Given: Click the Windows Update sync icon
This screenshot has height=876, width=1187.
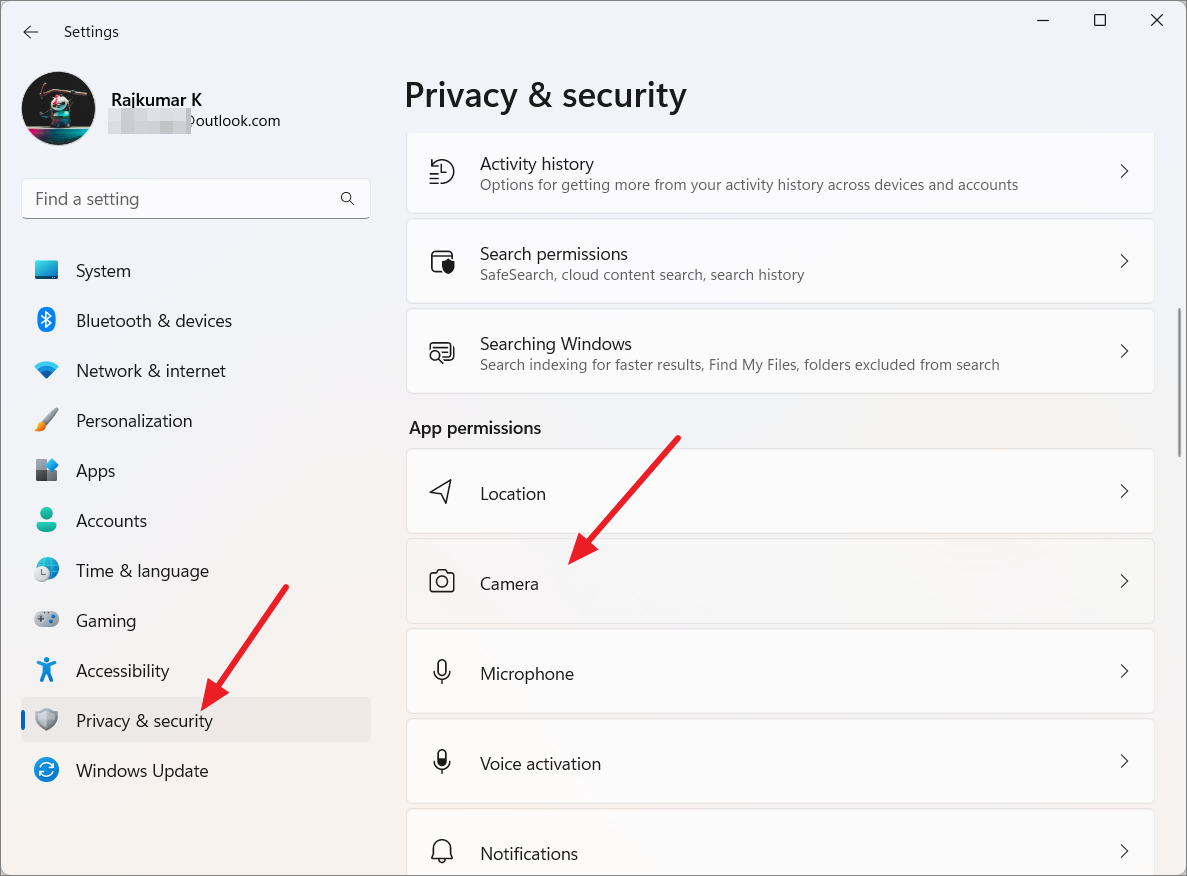Looking at the screenshot, I should 46,771.
